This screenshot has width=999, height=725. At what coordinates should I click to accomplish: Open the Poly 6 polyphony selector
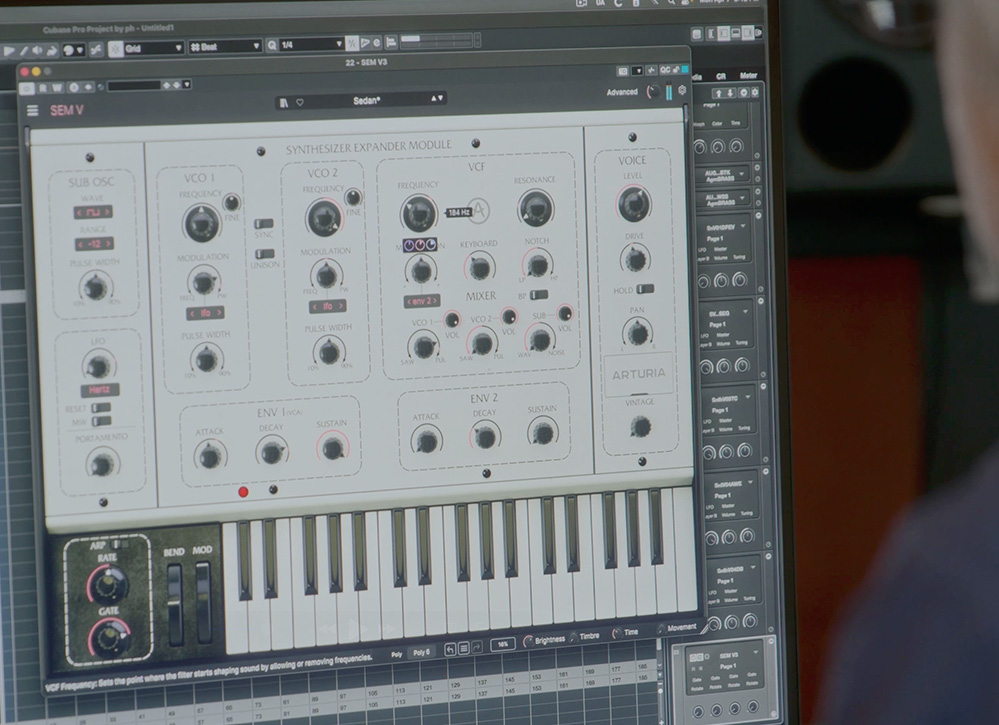coord(421,653)
